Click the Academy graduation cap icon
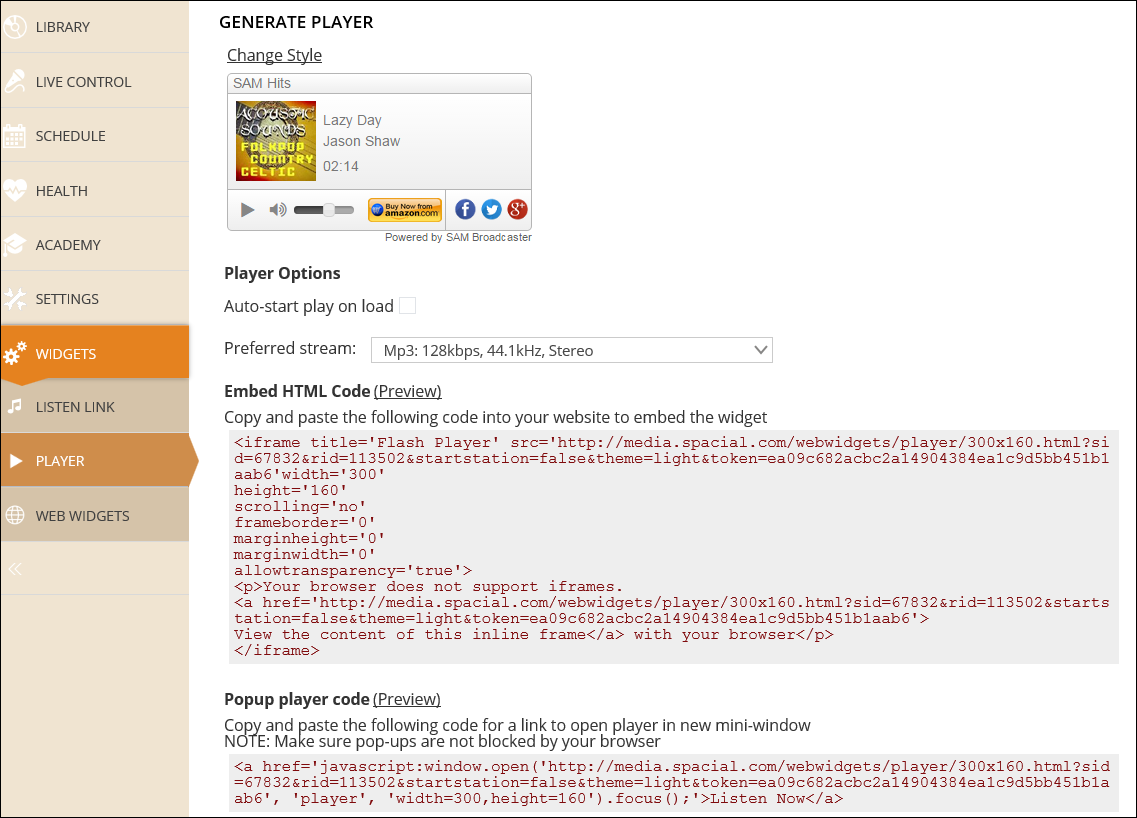 point(14,244)
